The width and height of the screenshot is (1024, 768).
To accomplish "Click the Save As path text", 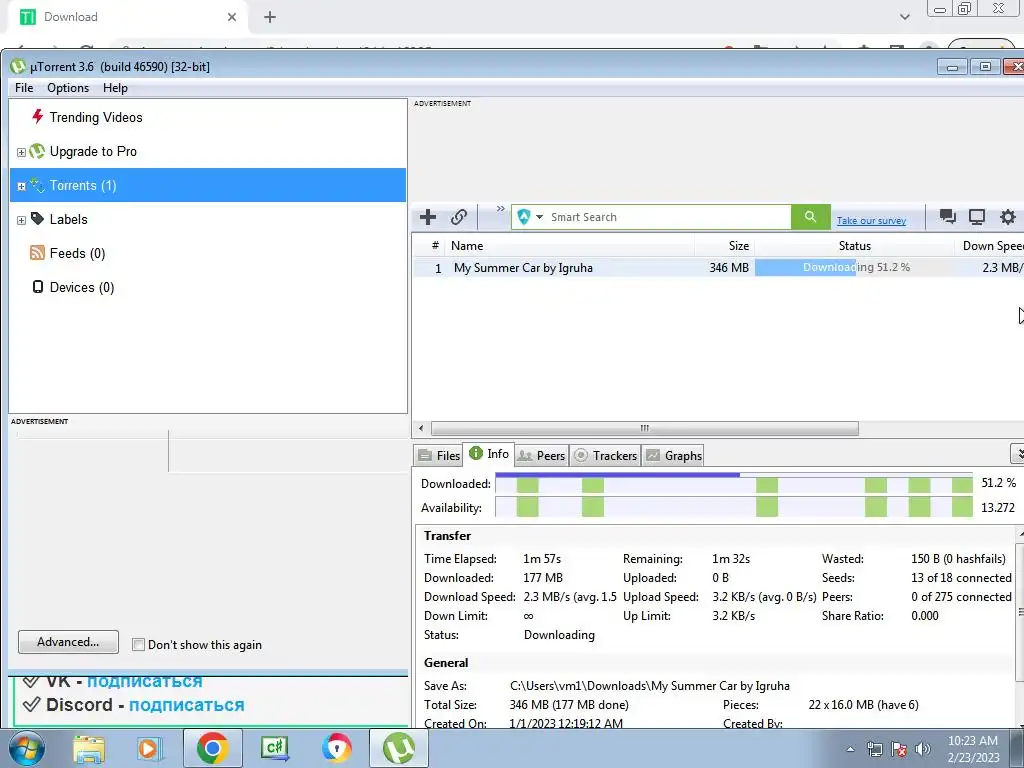I will 650,686.
